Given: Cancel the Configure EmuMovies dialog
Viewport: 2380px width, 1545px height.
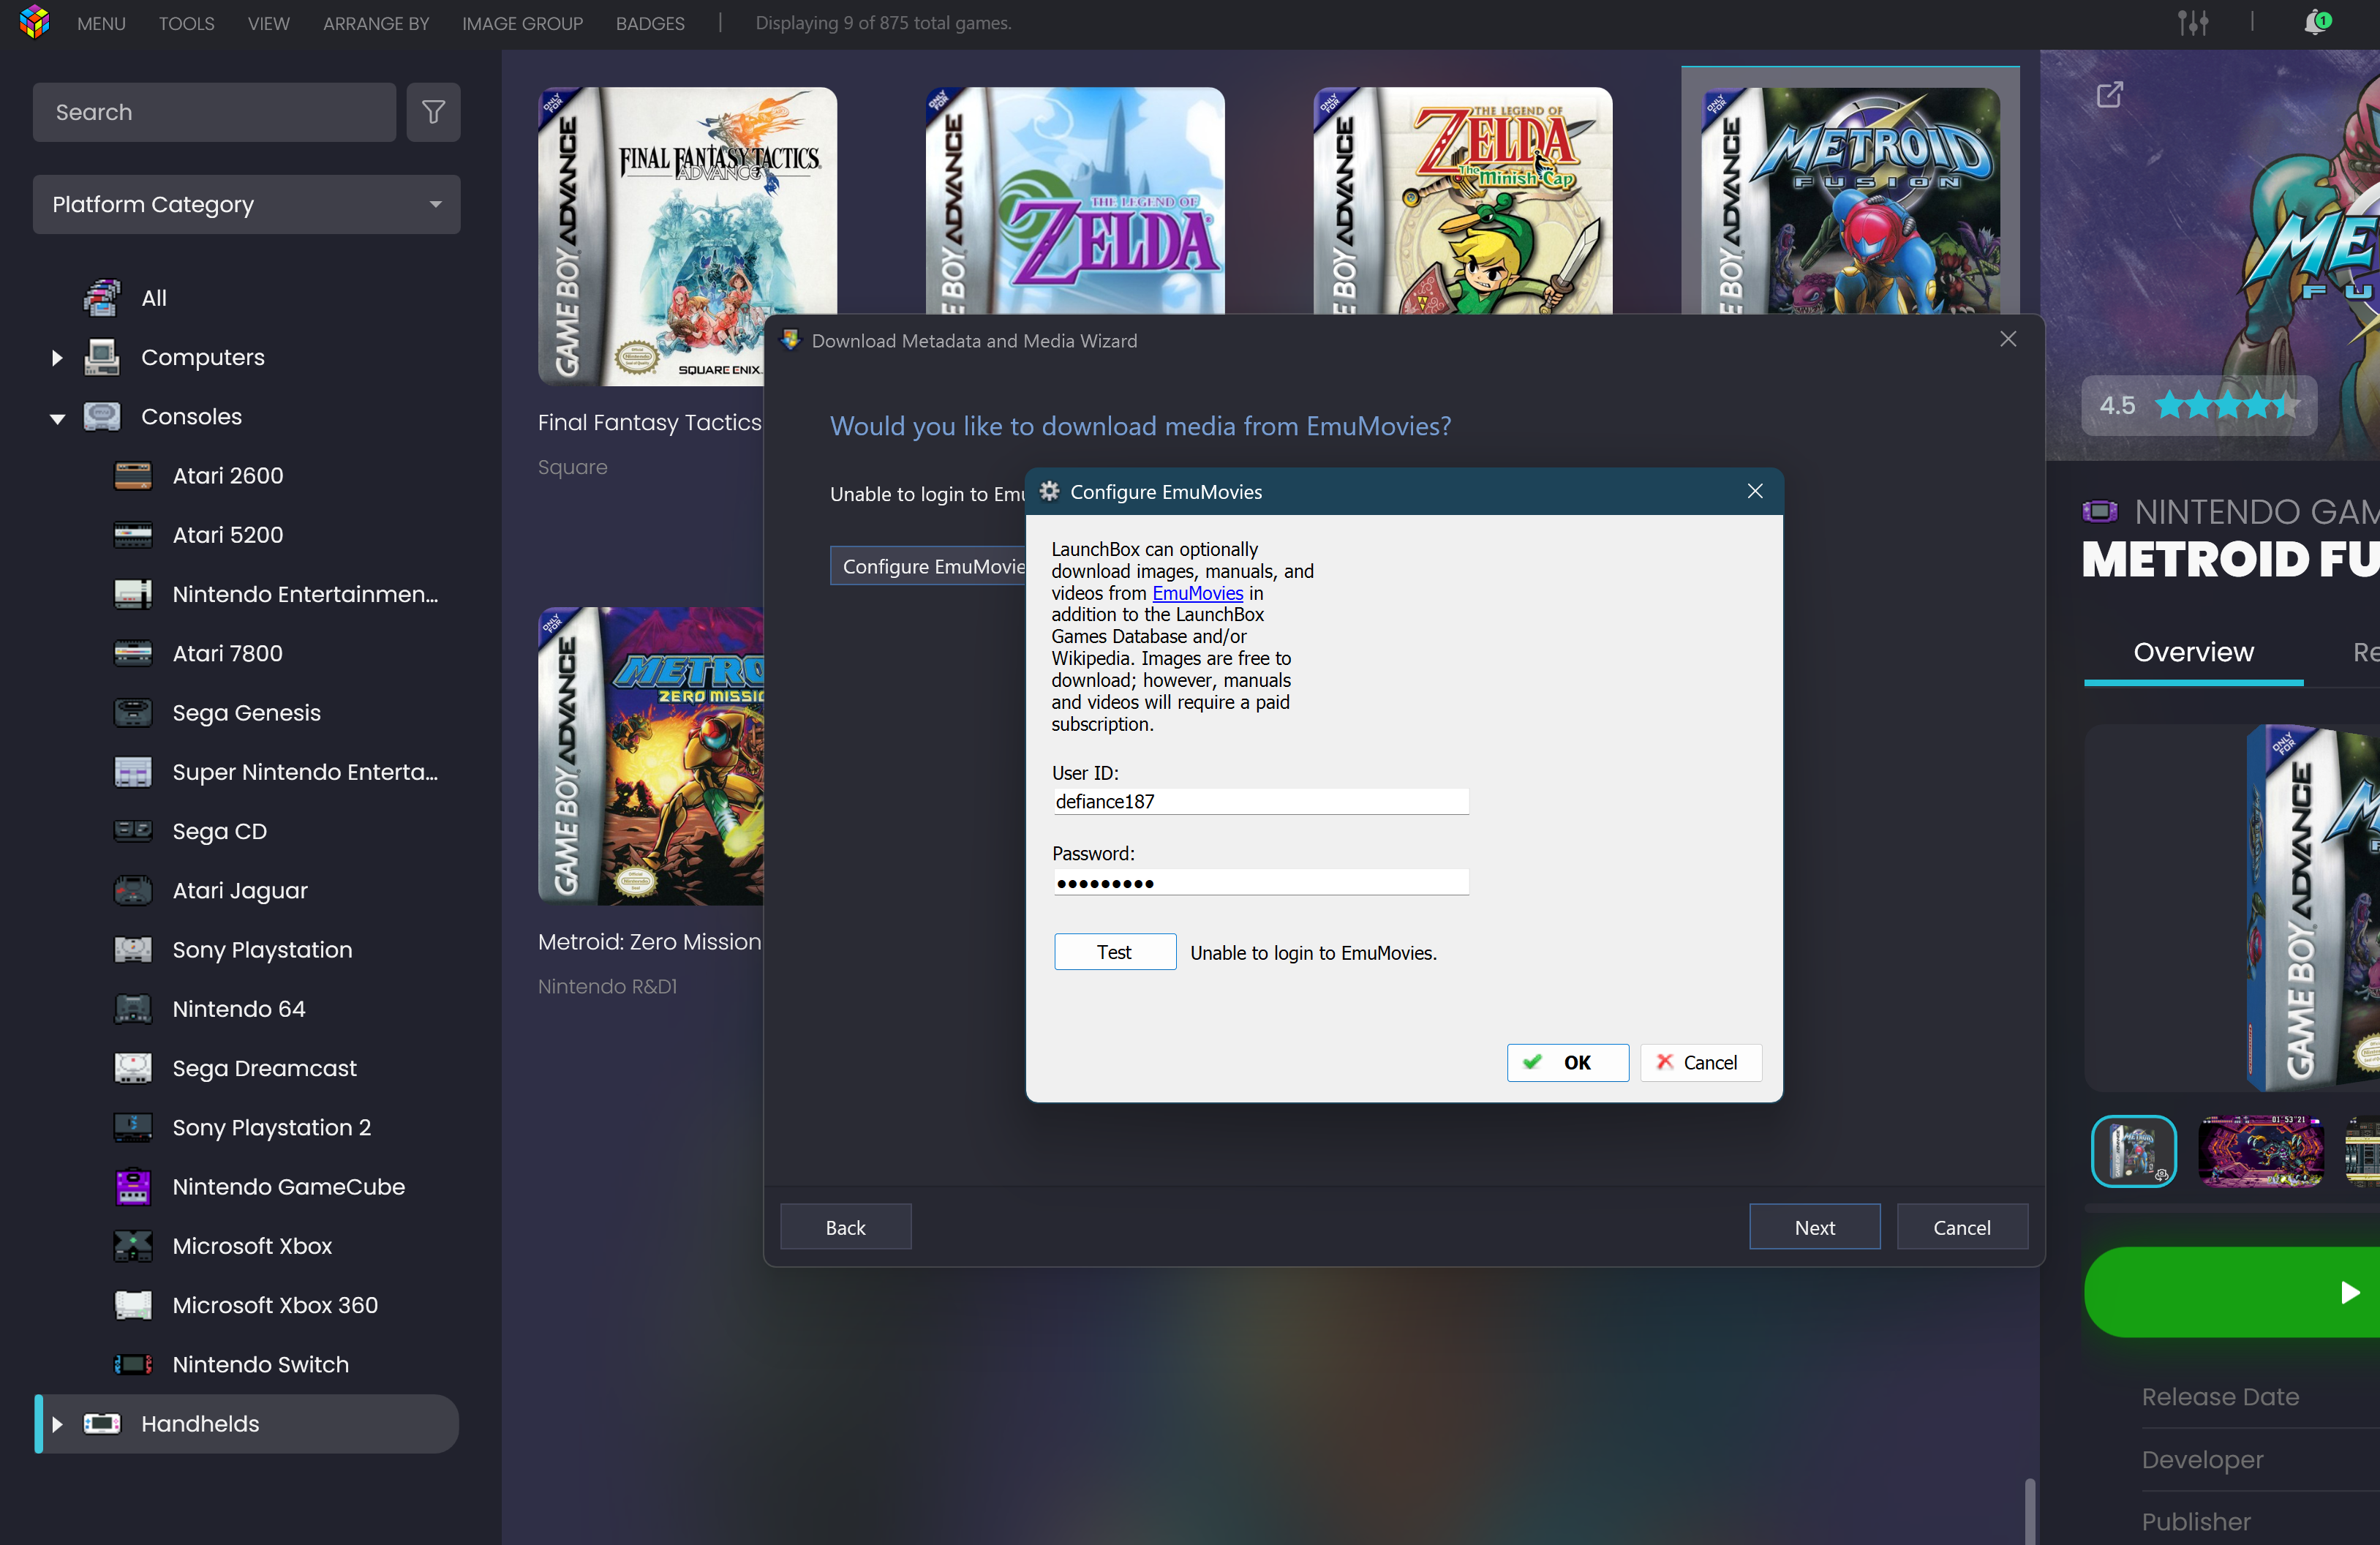Looking at the screenshot, I should click(1700, 1062).
